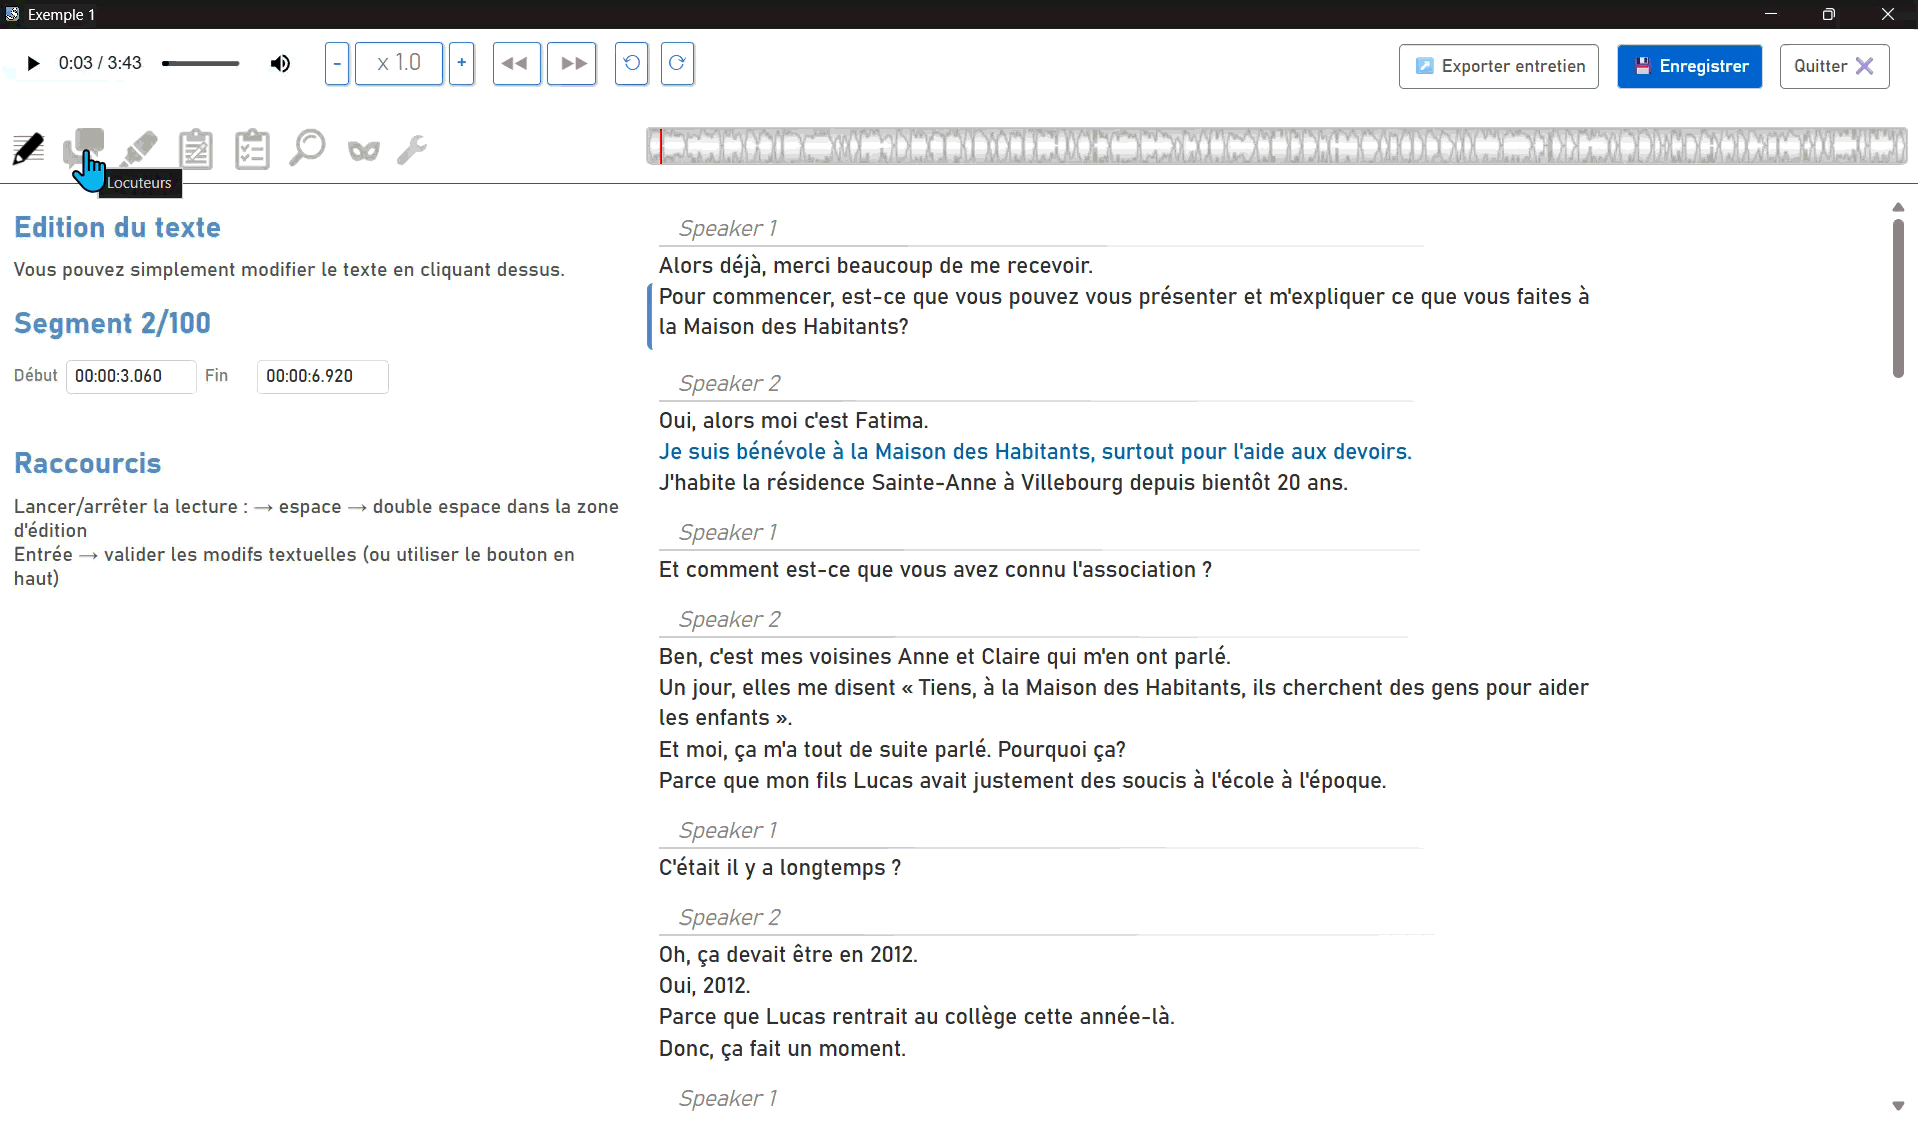The width and height of the screenshot is (1918, 1138).
Task: Click on the audio waveform timeline
Action: pyautogui.click(x=1276, y=146)
